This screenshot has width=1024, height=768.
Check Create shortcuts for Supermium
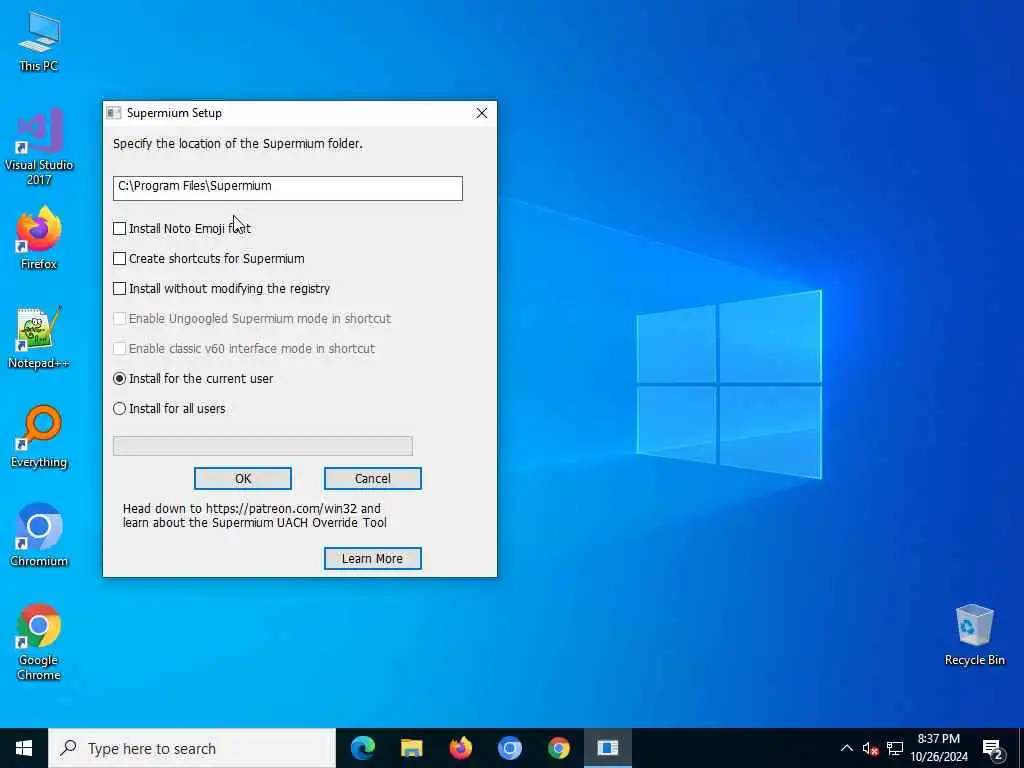120,259
